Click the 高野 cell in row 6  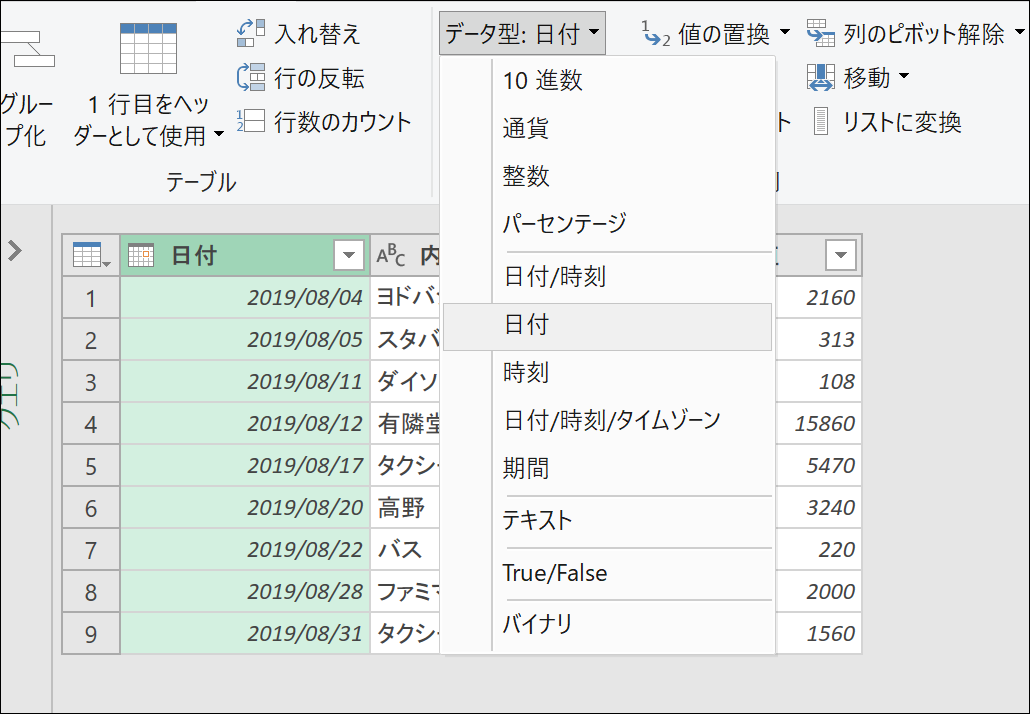405,508
